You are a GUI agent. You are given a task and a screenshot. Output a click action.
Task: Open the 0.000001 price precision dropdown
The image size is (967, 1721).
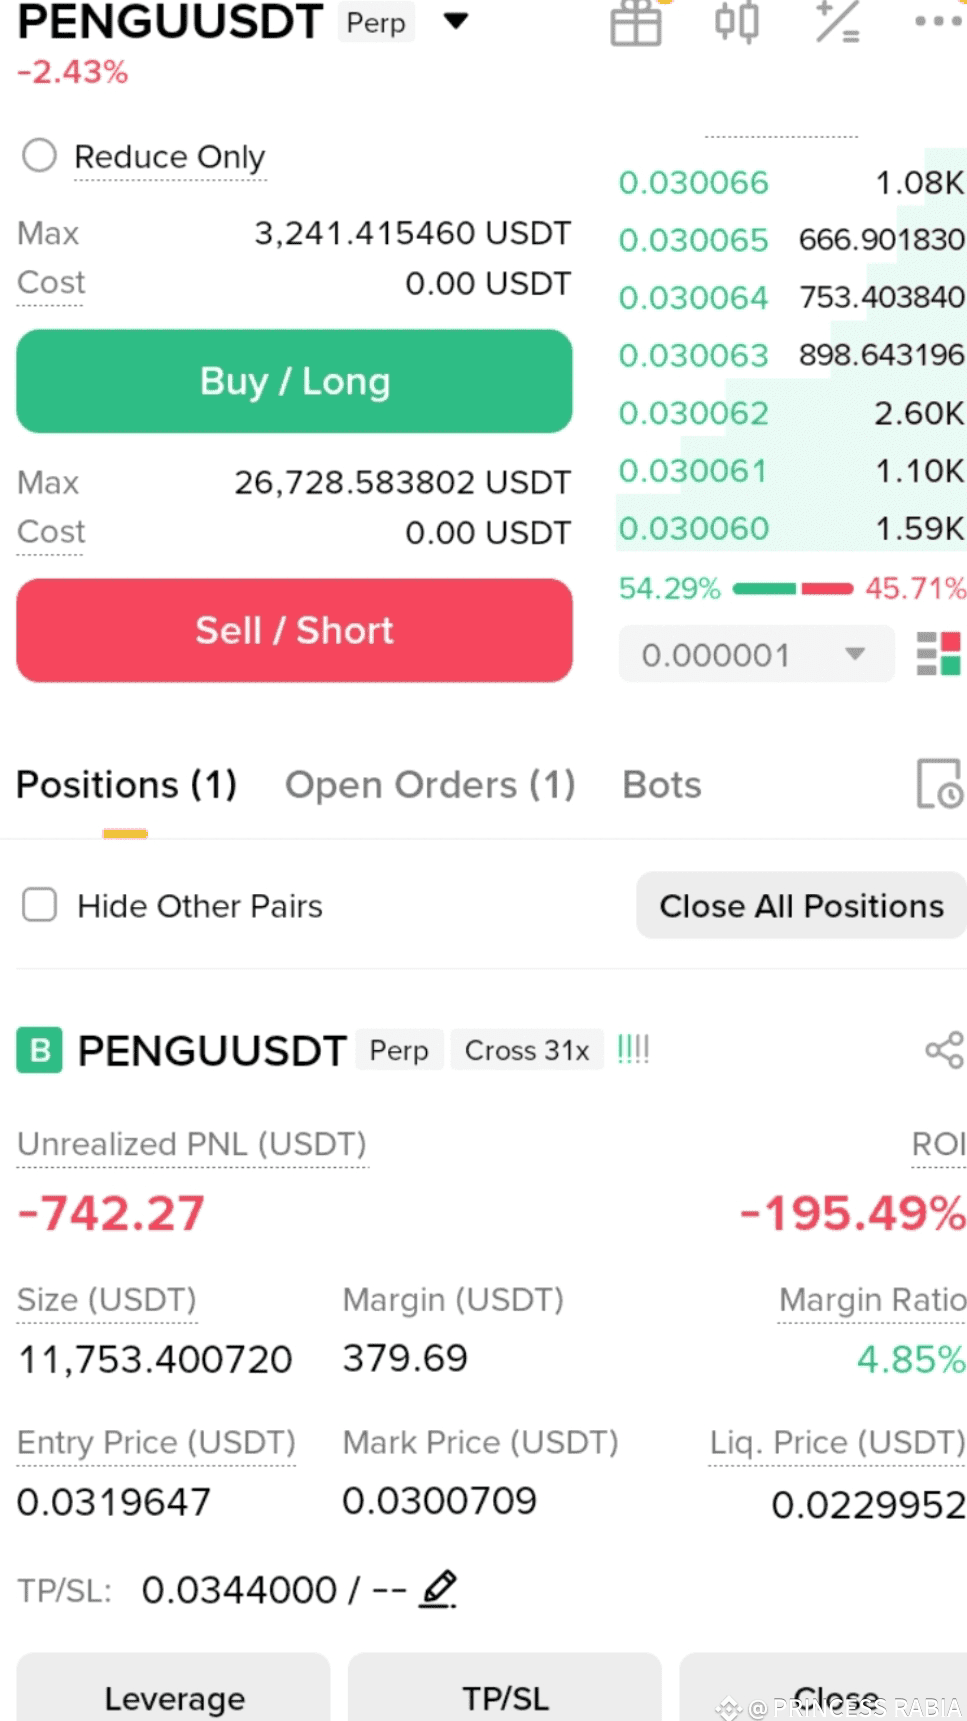(756, 654)
